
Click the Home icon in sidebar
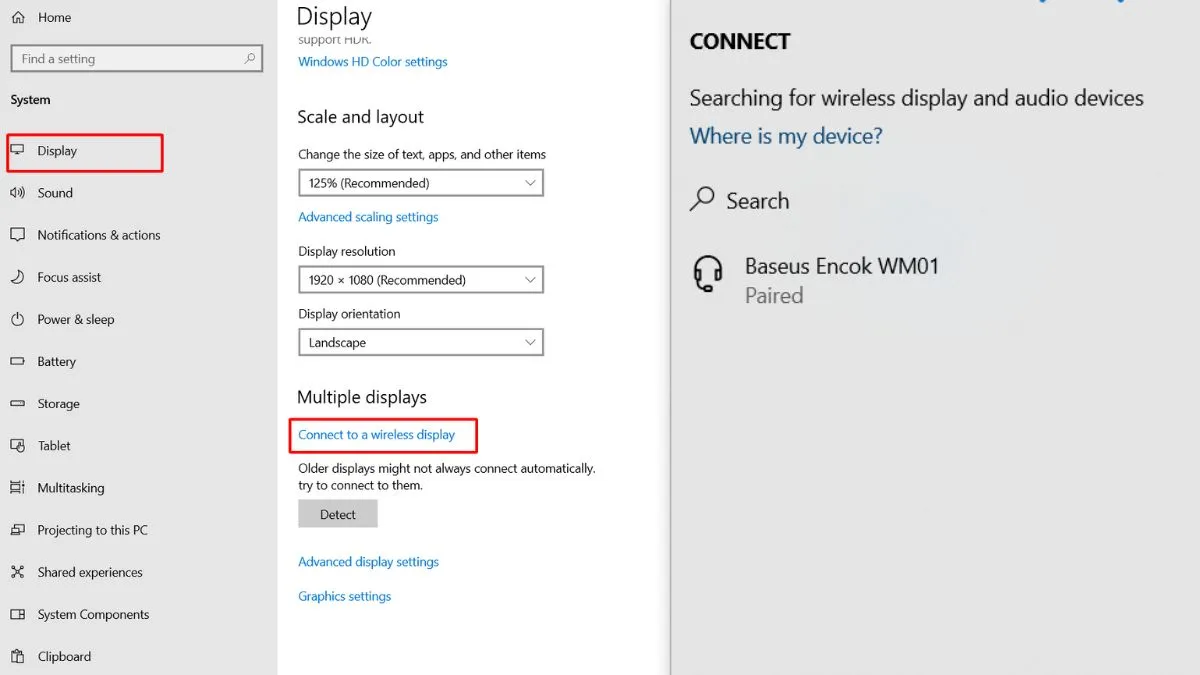coord(18,18)
